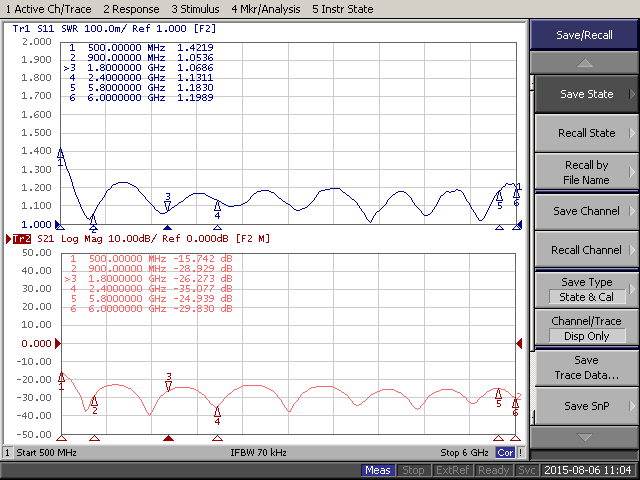Click the ExtRef status indicator

point(453,470)
